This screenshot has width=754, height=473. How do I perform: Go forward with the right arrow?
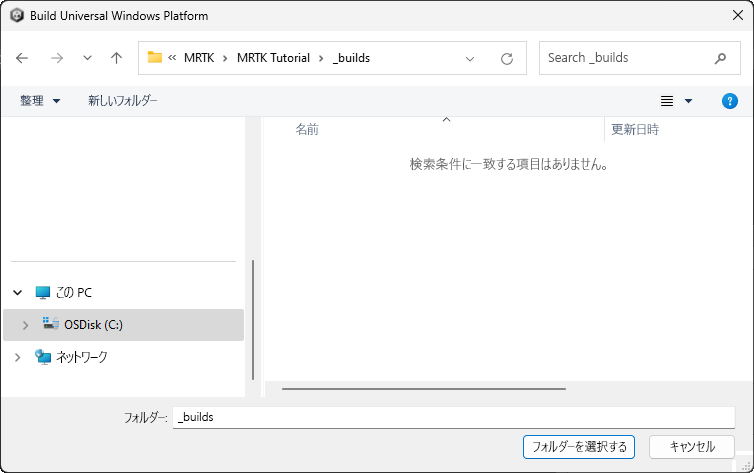(57, 58)
